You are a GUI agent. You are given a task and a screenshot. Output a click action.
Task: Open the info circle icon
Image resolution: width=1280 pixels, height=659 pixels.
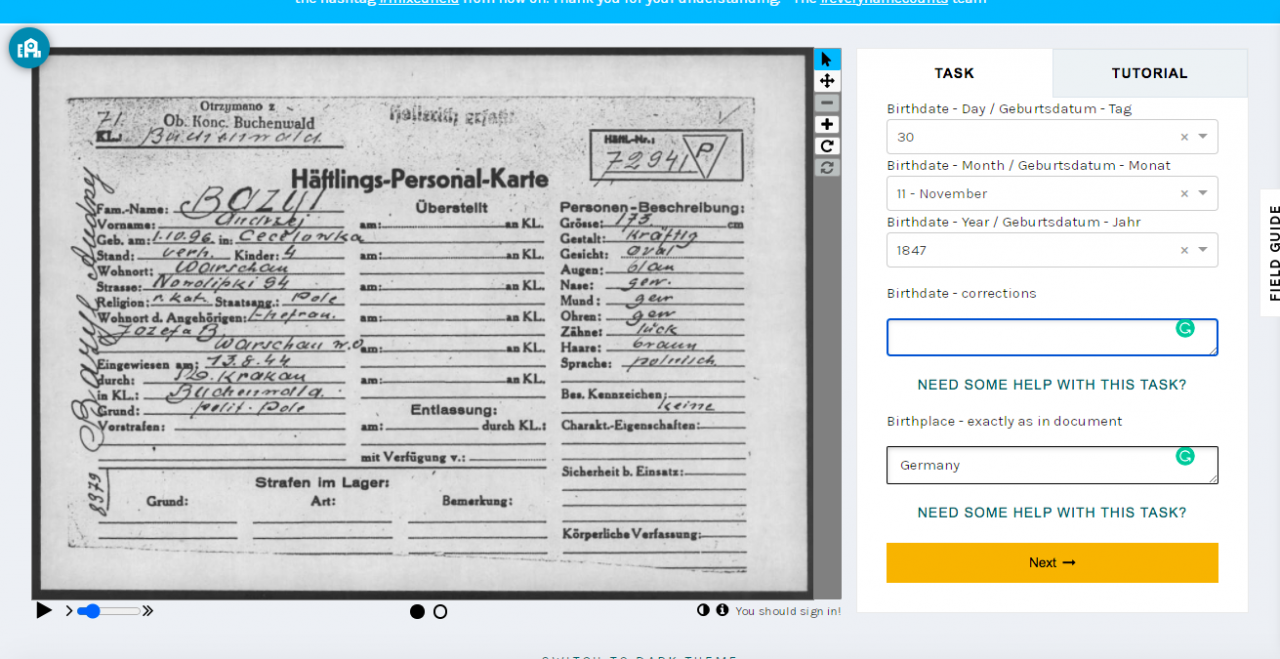[x=722, y=610]
